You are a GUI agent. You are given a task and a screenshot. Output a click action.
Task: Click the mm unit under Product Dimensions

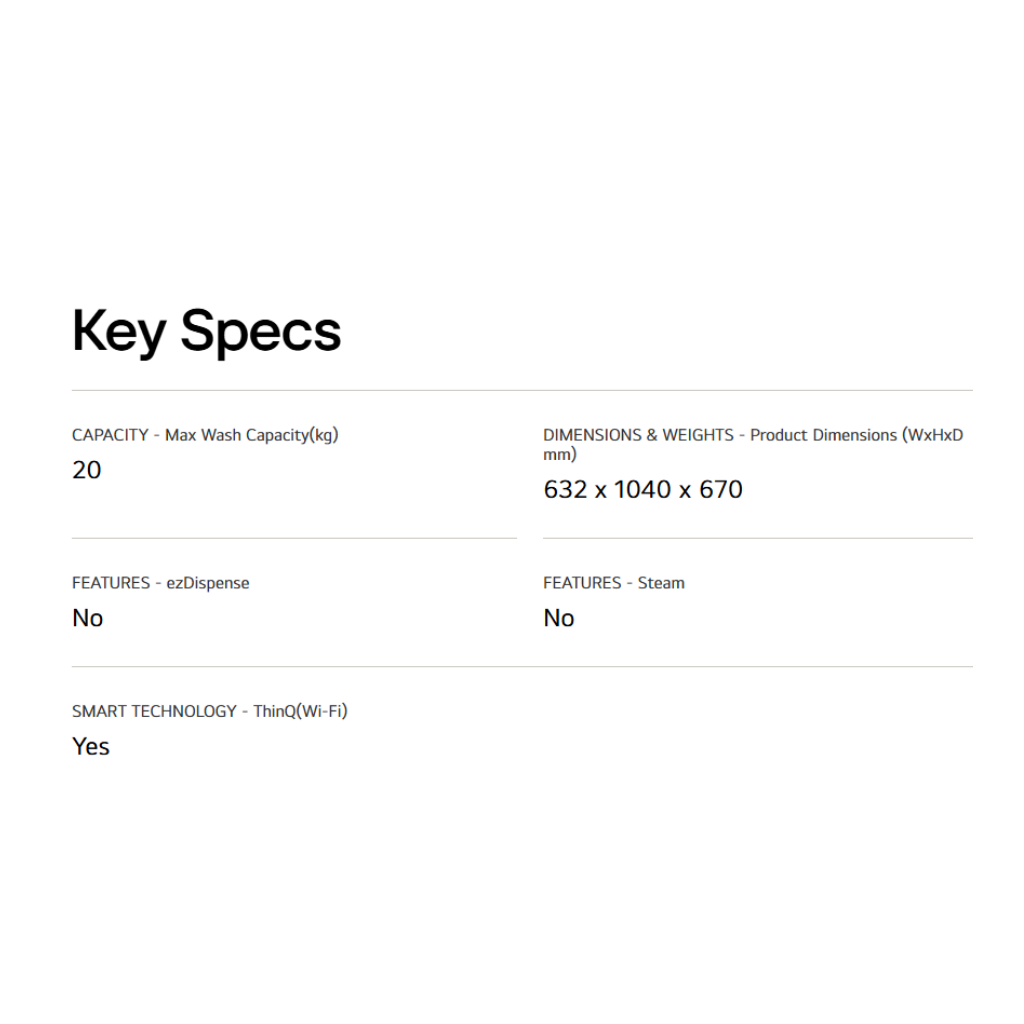pyautogui.click(x=559, y=454)
